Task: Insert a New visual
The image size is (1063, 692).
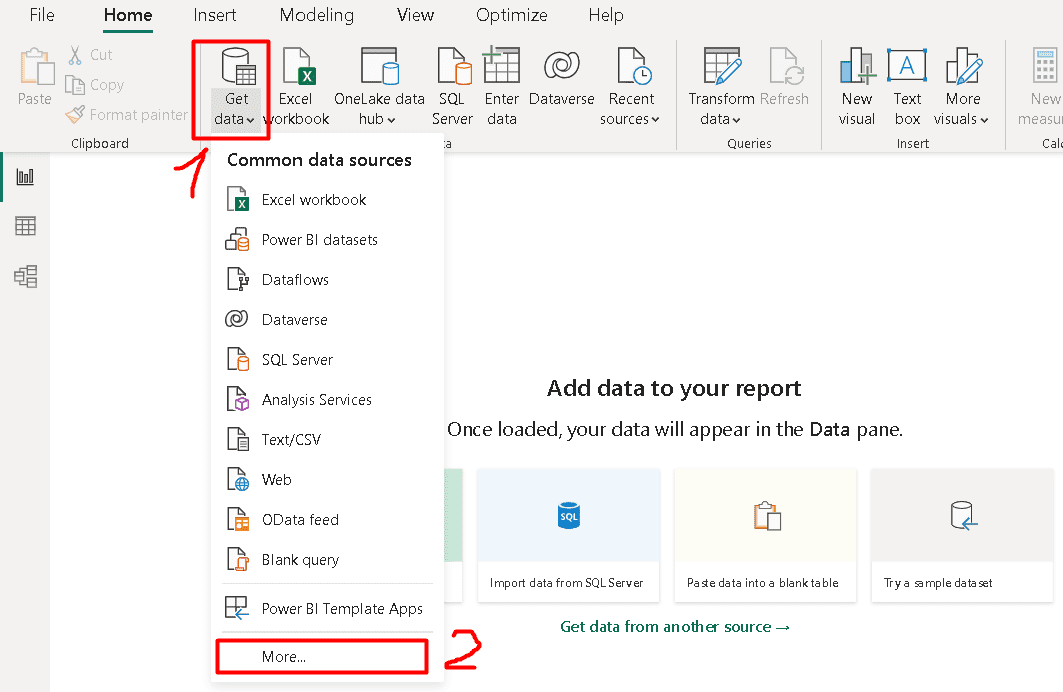Action: [x=857, y=87]
